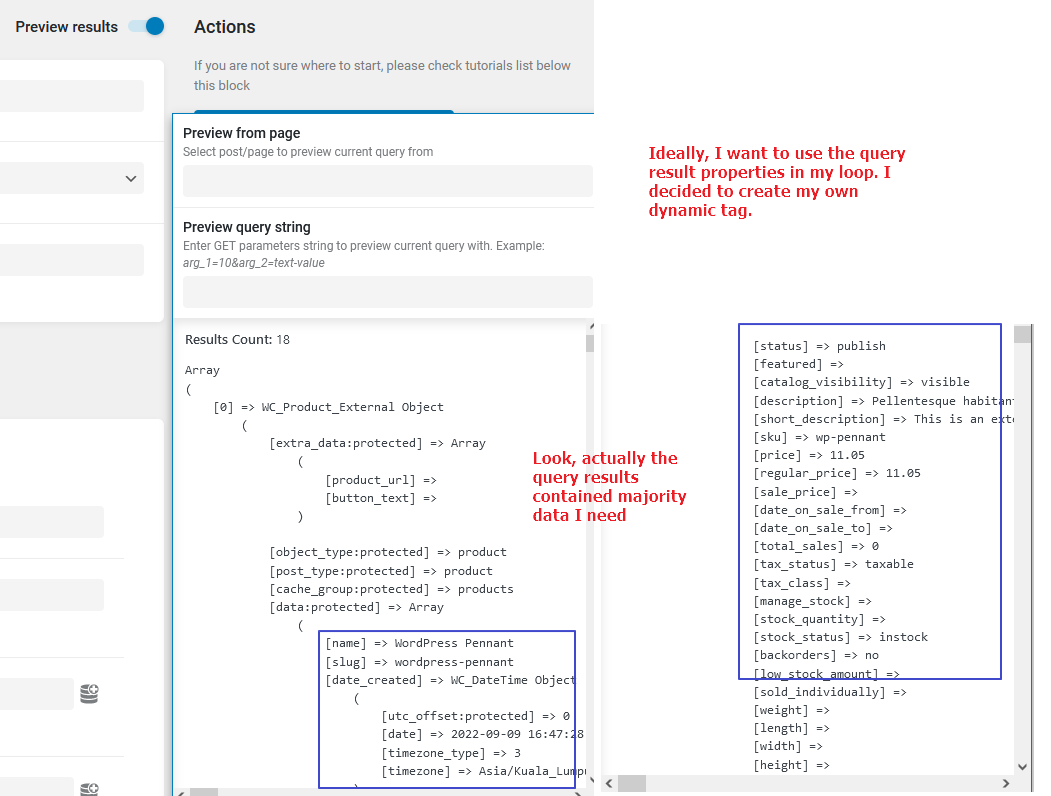Turn off the Preview results toggle
Viewport: 1051px width, 796px height.
pos(146,26)
